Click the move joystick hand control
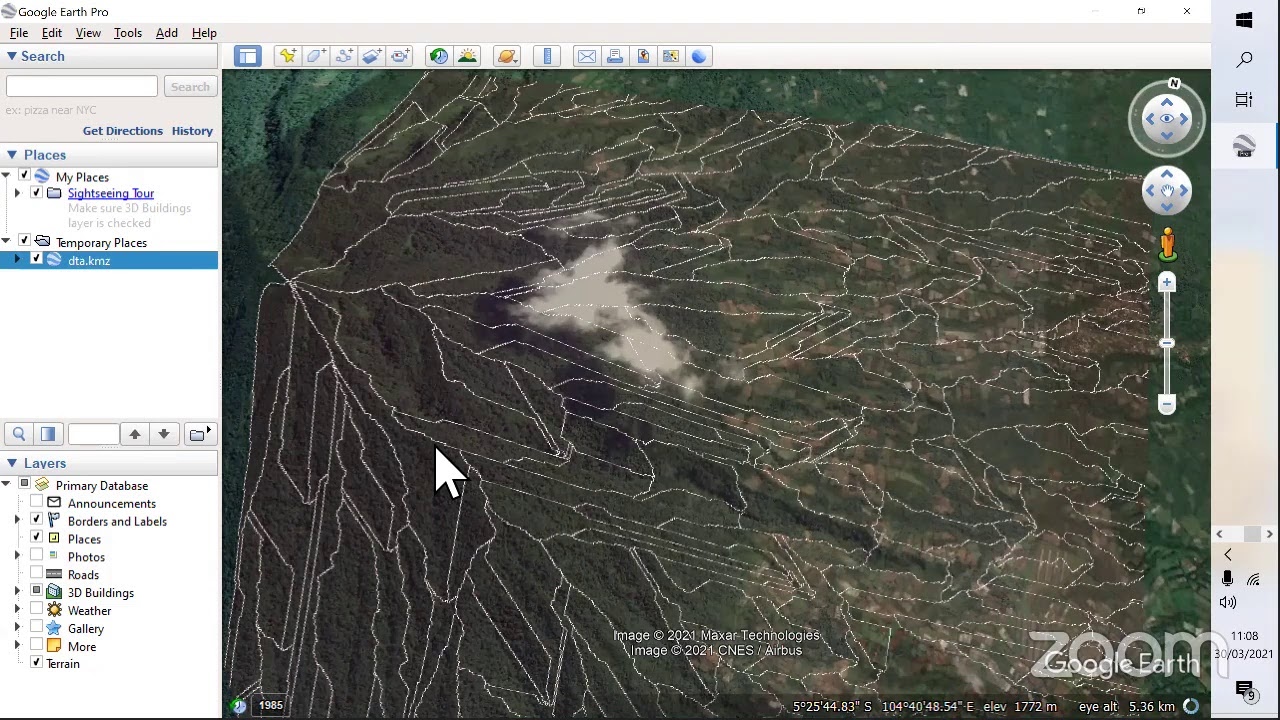The height and width of the screenshot is (720, 1280). (1167, 191)
